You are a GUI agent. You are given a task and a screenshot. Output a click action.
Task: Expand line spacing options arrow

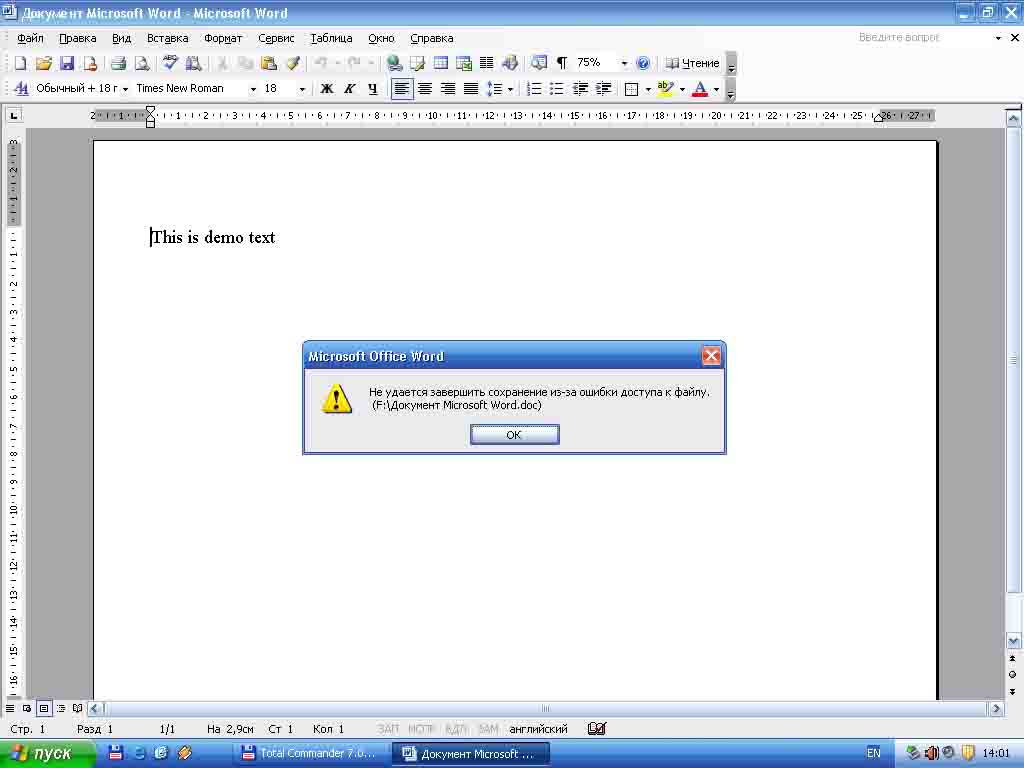[x=510, y=89]
